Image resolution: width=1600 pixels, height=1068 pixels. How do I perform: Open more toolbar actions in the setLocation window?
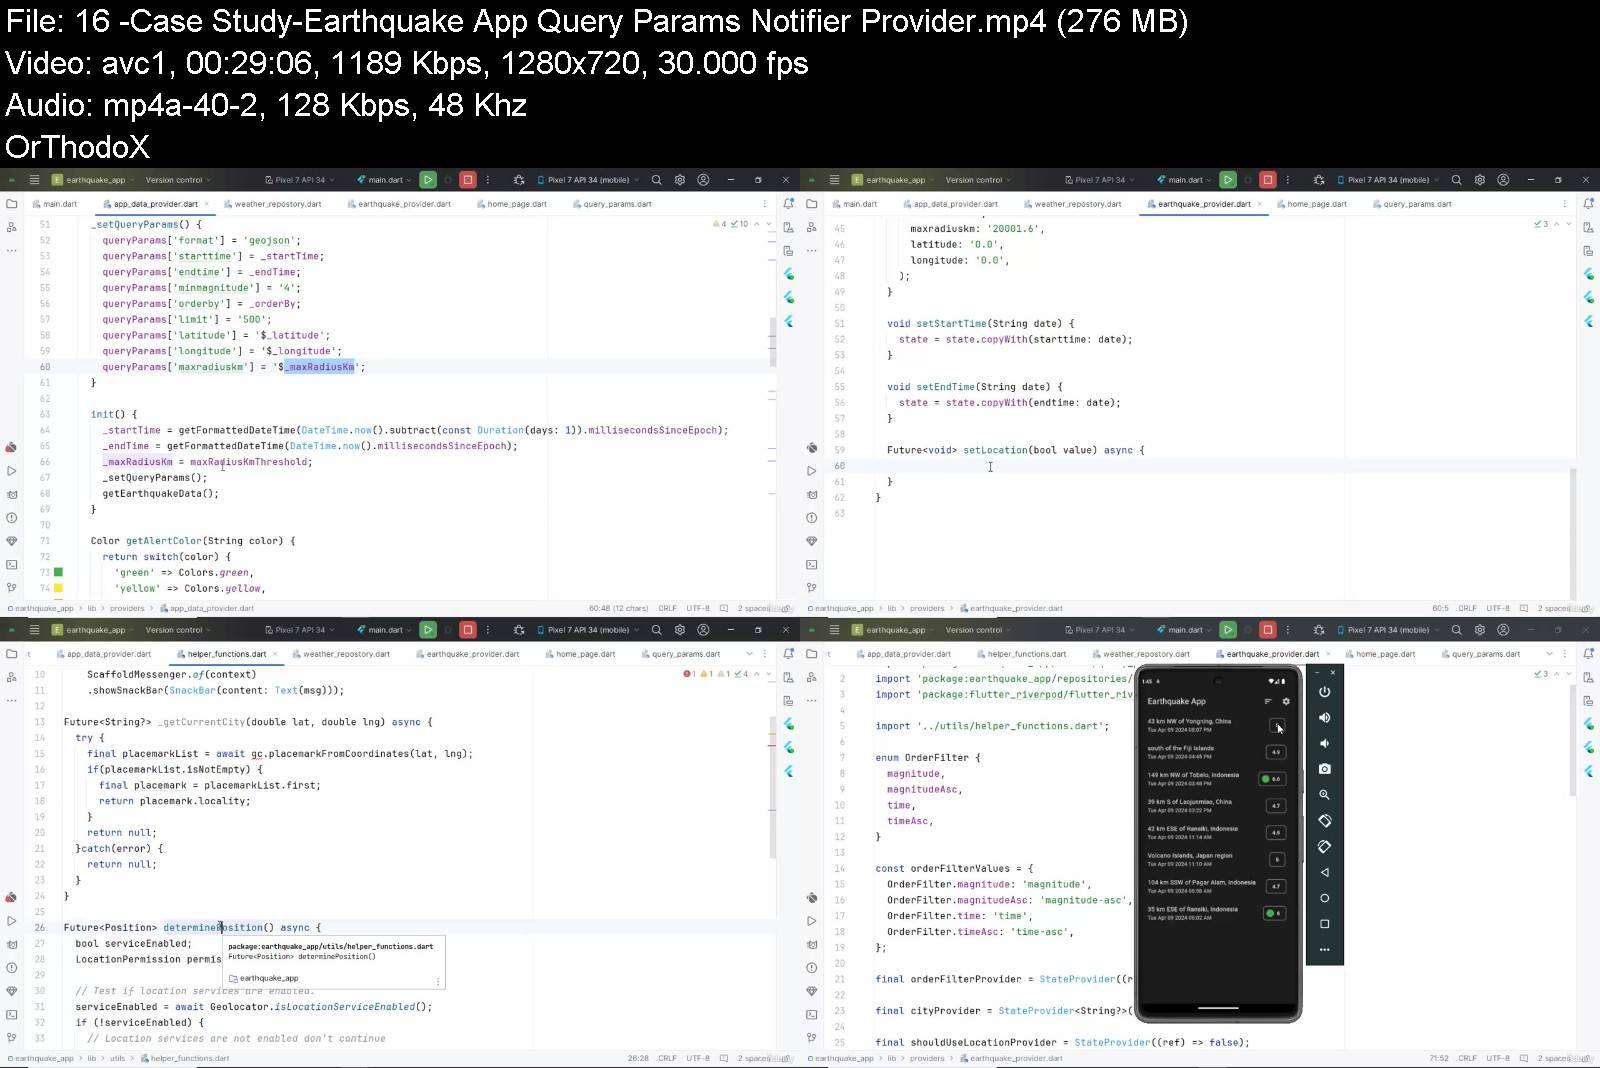(x=1288, y=180)
